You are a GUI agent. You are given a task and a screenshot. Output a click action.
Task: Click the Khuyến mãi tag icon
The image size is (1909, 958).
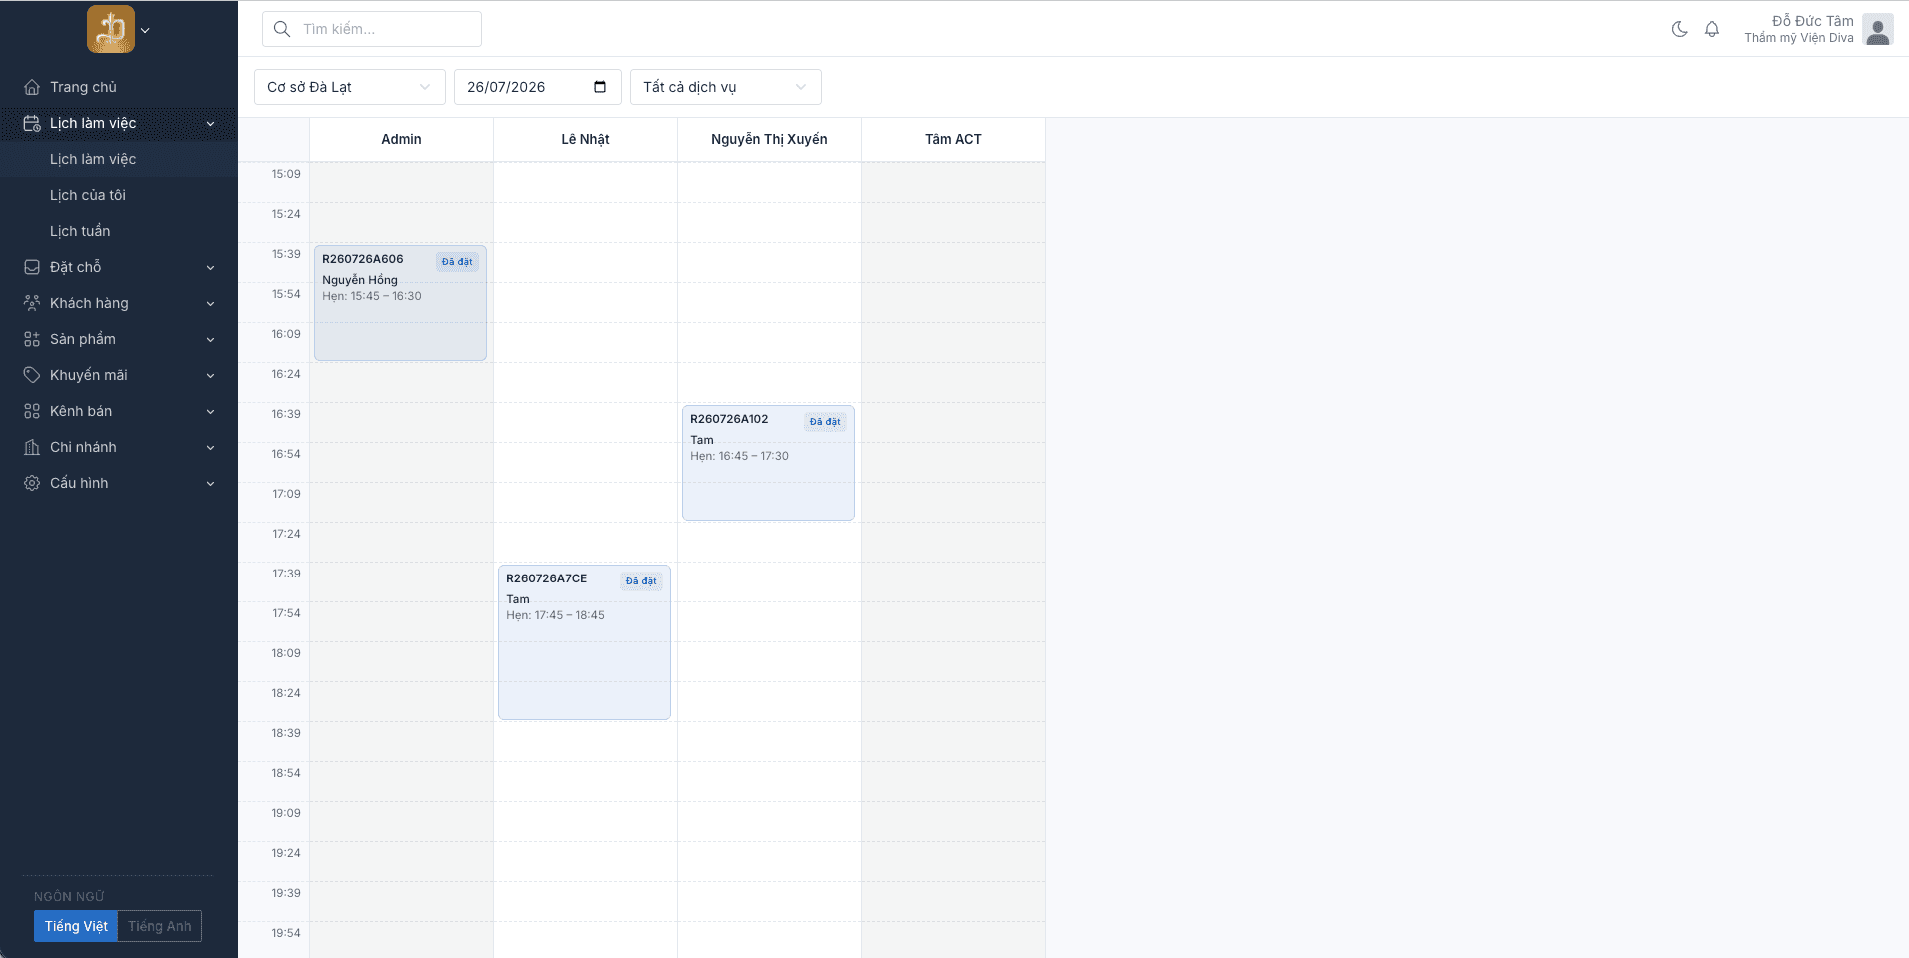(32, 375)
